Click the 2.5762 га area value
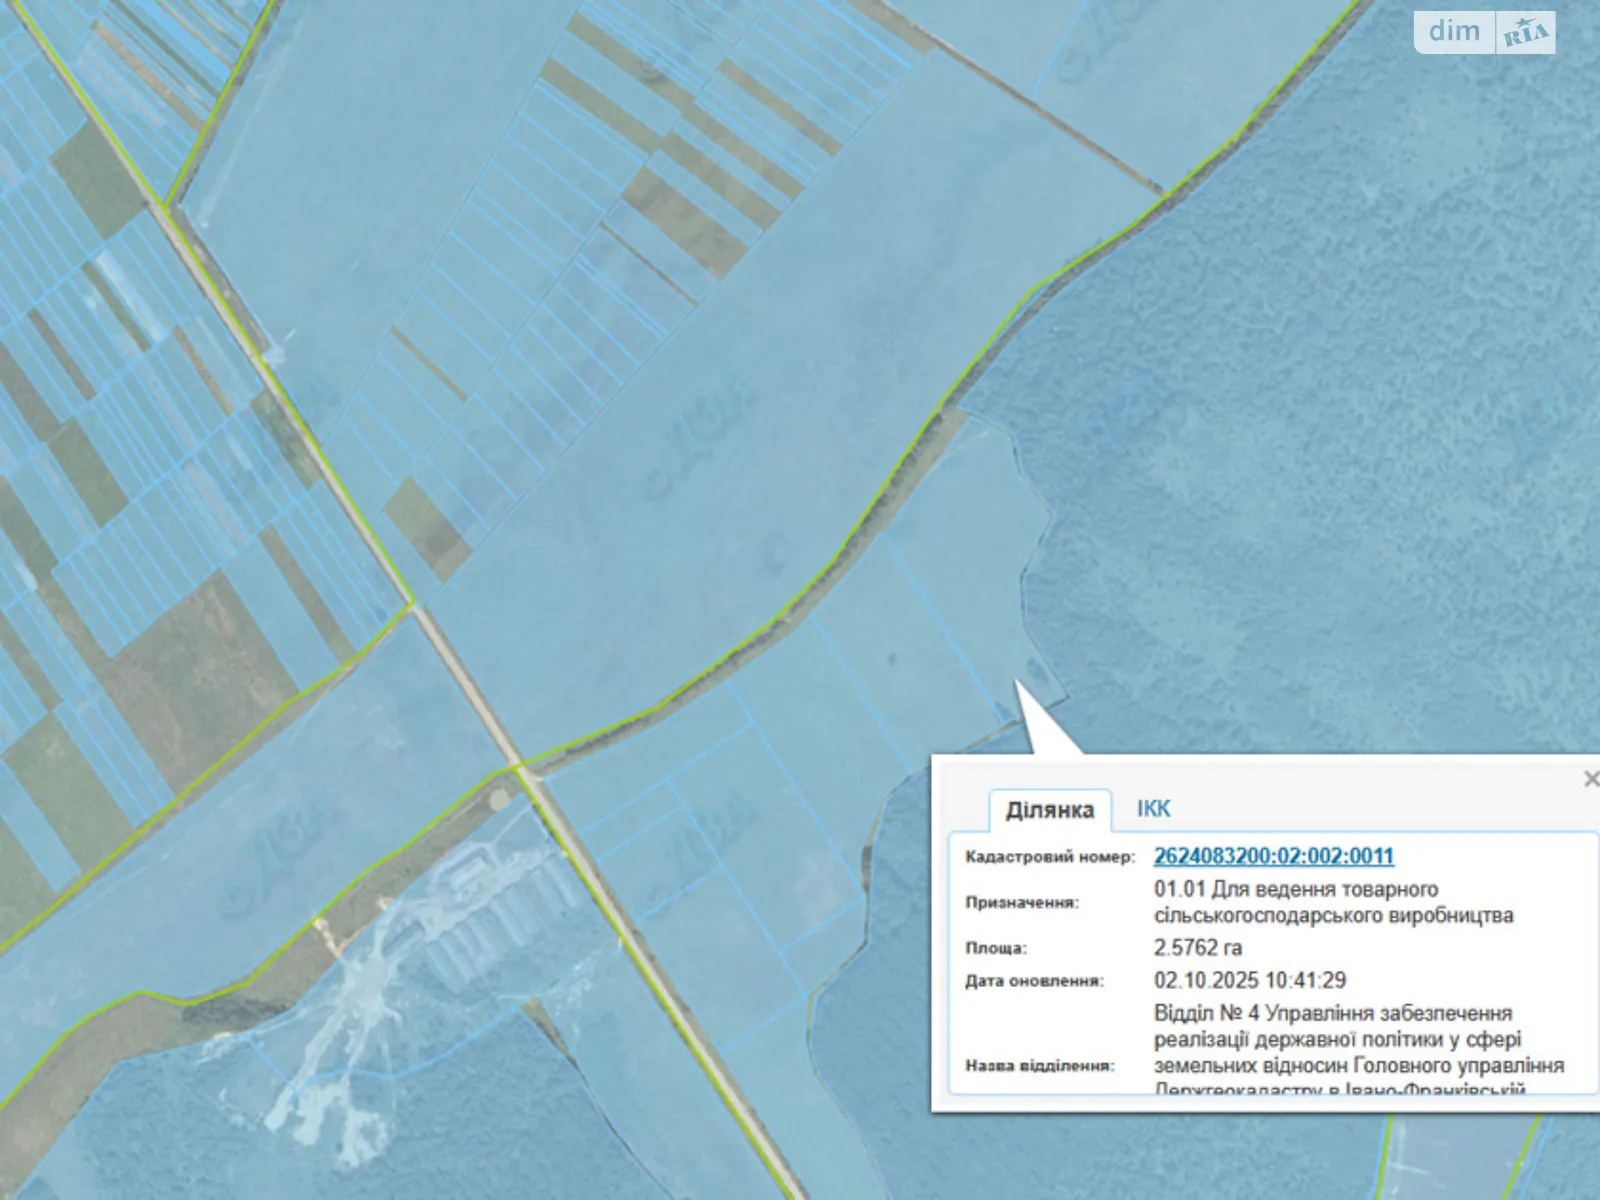Screen dimensions: 1600x1200 coord(1197,947)
